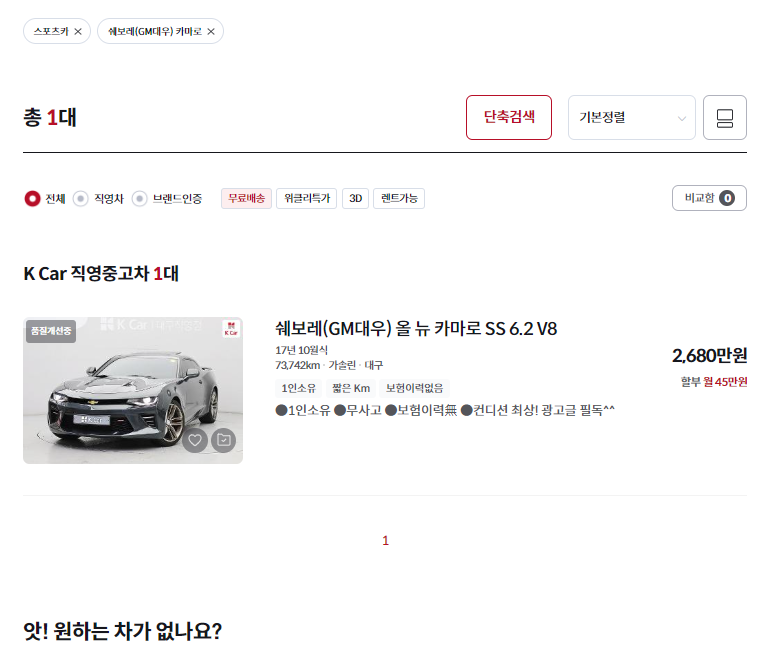Click the 총 1대 result count
770x650 pixels.
coord(50,117)
